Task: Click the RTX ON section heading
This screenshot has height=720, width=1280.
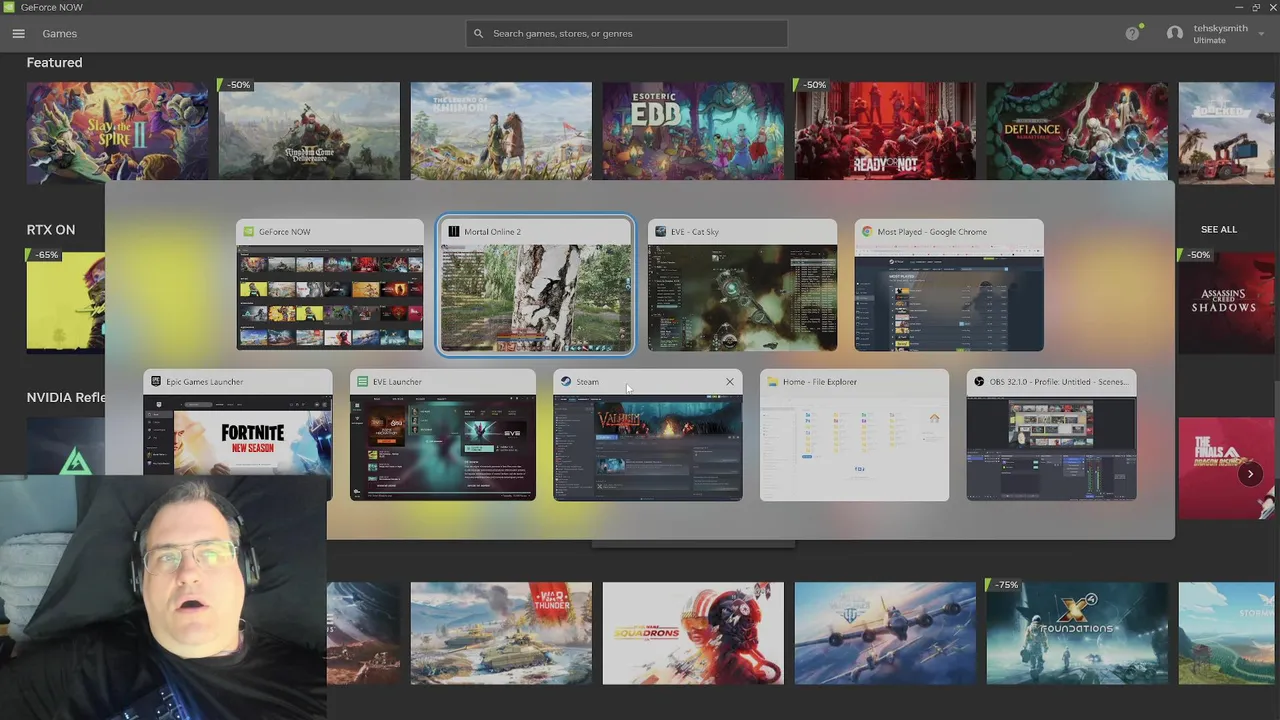Action: pos(51,229)
